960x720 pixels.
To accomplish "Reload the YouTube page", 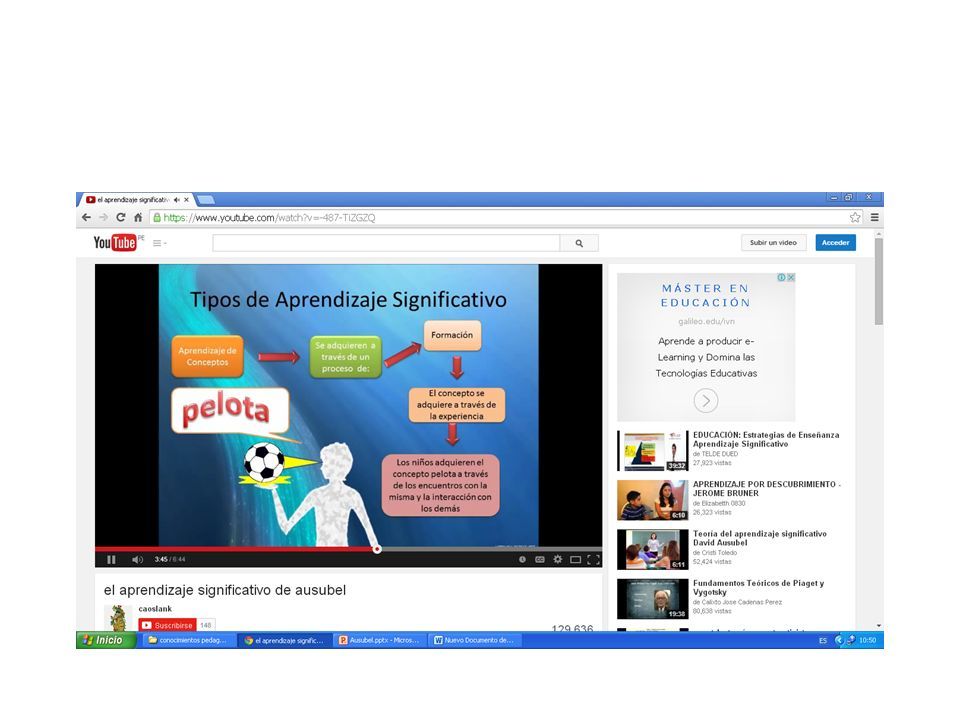I will [121, 217].
